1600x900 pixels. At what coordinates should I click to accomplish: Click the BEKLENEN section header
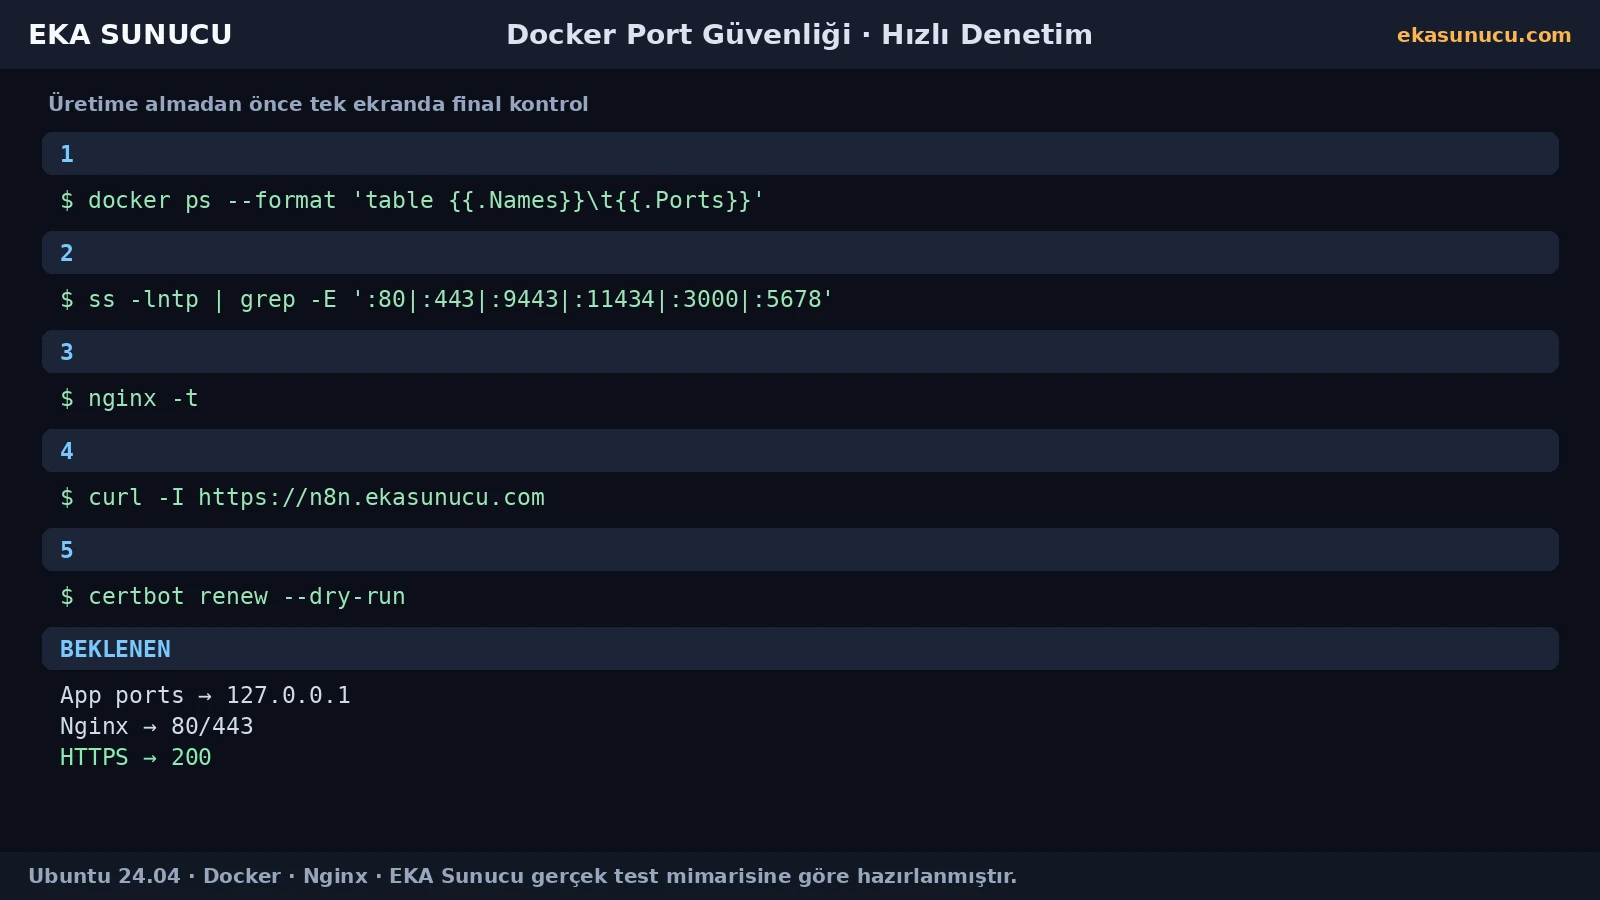800,649
